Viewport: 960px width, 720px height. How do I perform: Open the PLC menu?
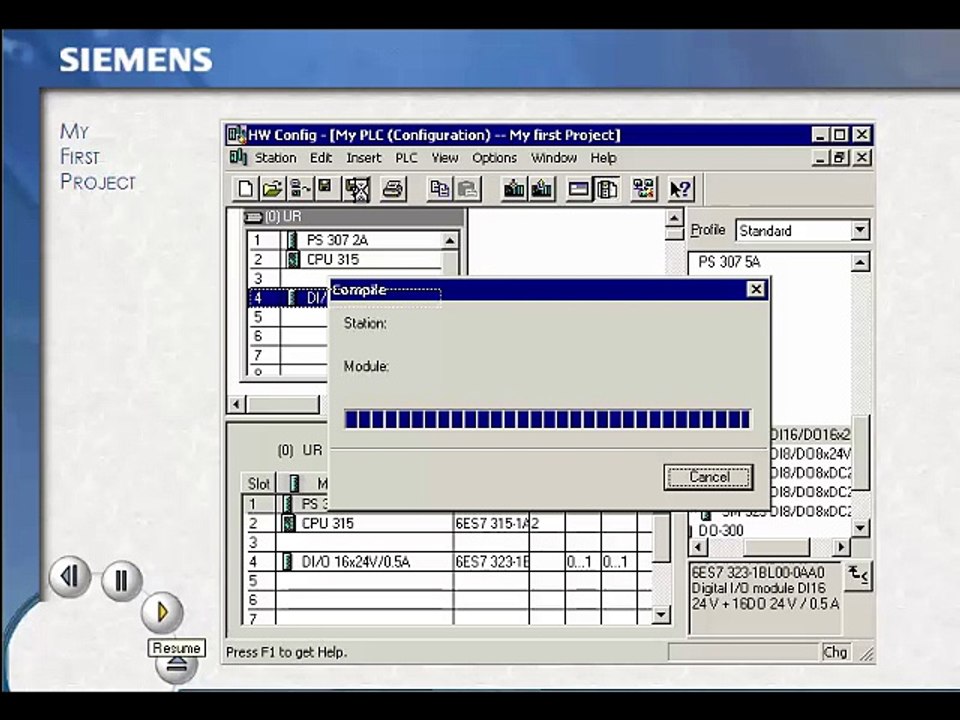coord(406,158)
